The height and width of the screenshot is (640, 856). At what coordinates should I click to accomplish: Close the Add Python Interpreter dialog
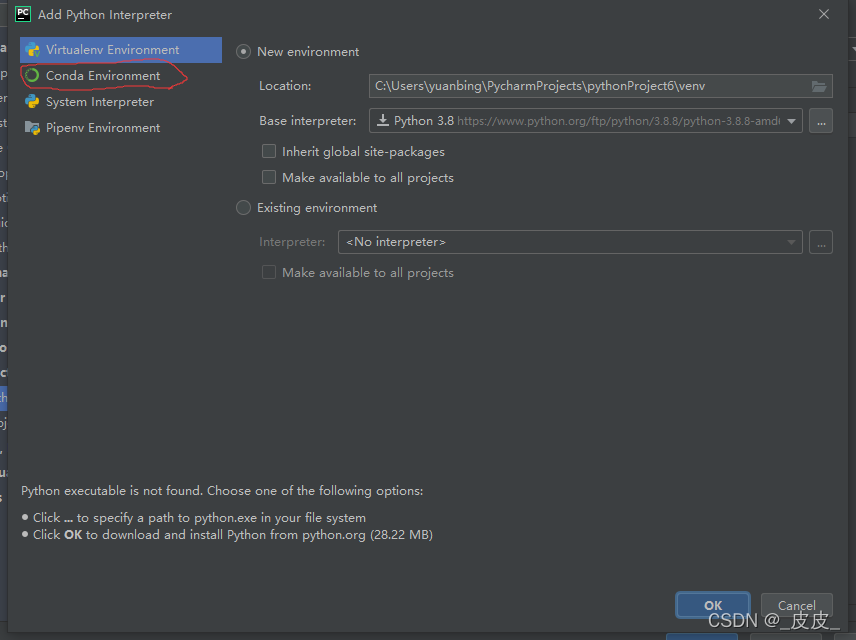coord(824,14)
